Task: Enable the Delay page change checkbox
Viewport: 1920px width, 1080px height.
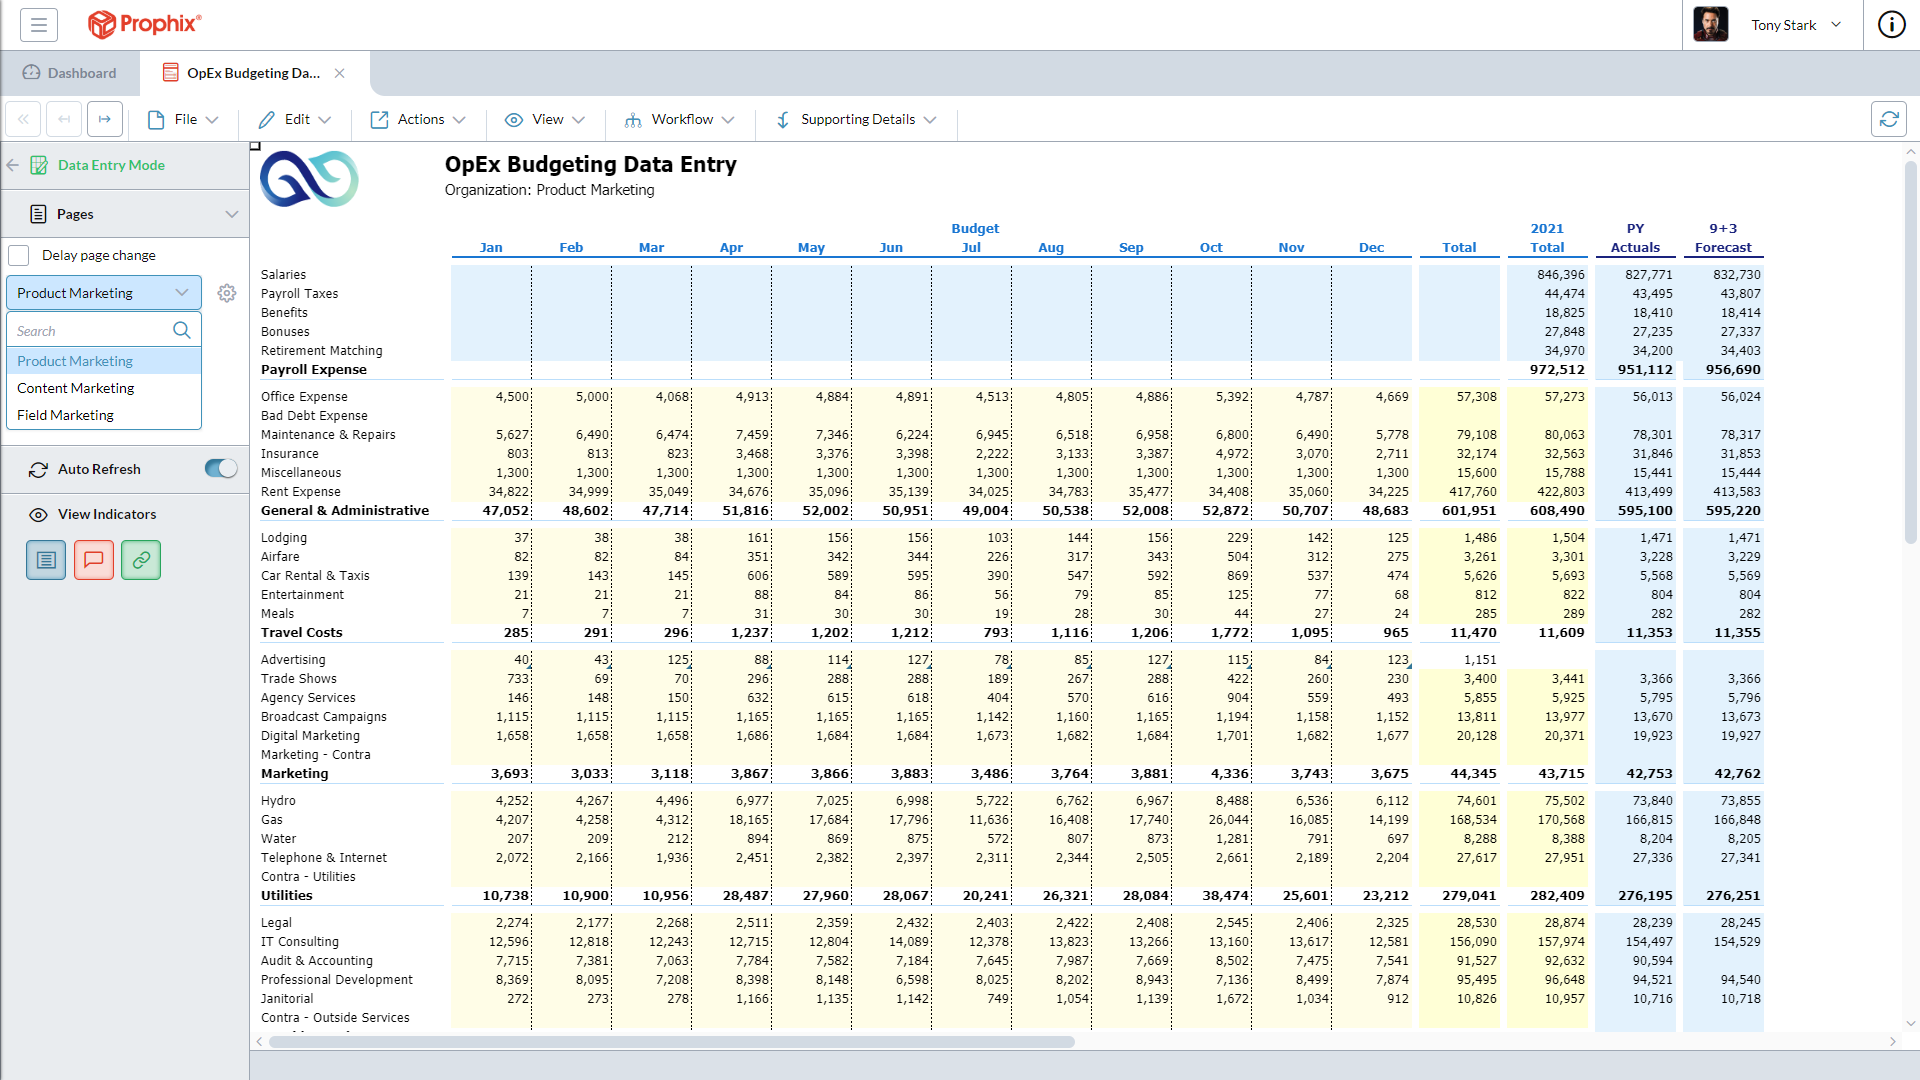Action: [x=20, y=255]
